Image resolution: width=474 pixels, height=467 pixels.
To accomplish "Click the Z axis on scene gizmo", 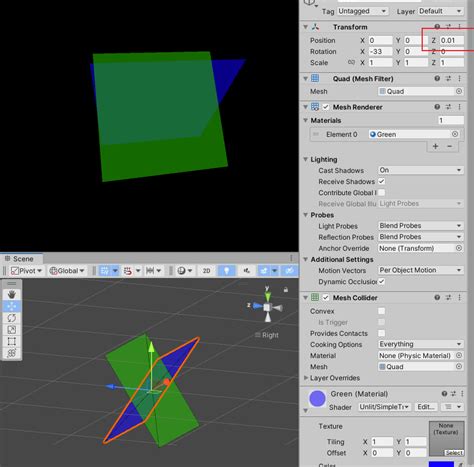I will pos(256,306).
